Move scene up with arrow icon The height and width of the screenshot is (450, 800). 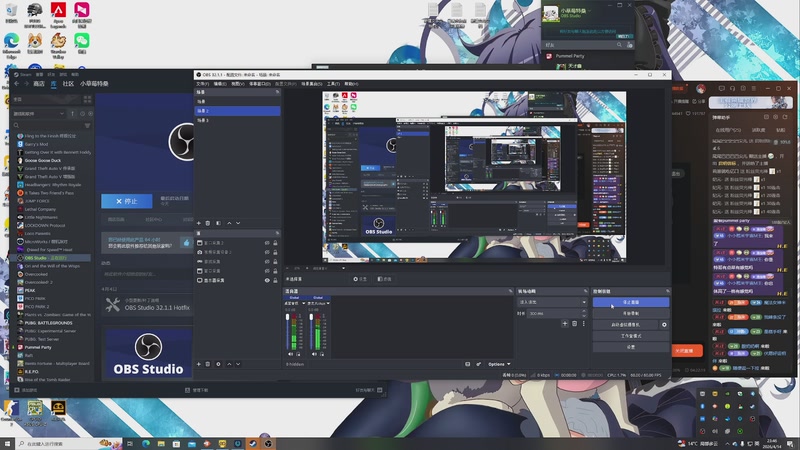click(229, 223)
